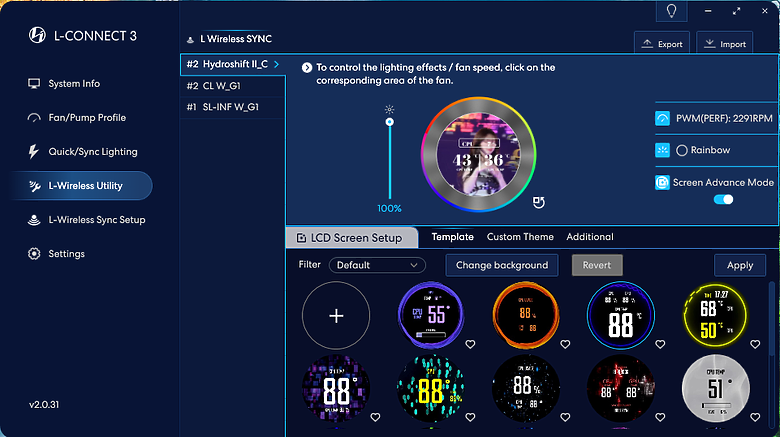
Task: Select the silver 51 CPU temp template
Action: click(715, 388)
